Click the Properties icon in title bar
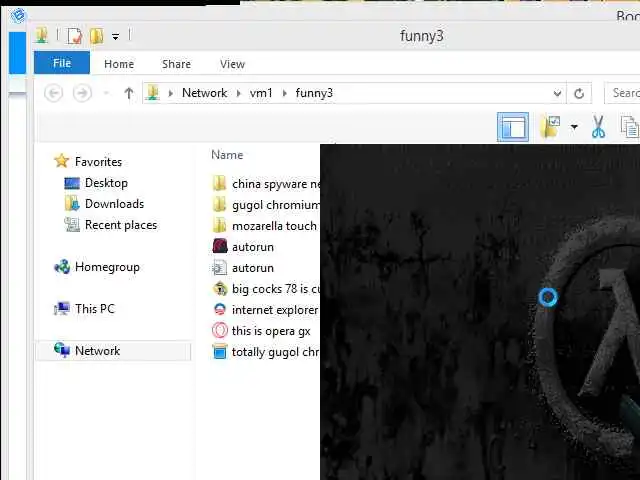The image size is (640, 480). [x=75, y=36]
